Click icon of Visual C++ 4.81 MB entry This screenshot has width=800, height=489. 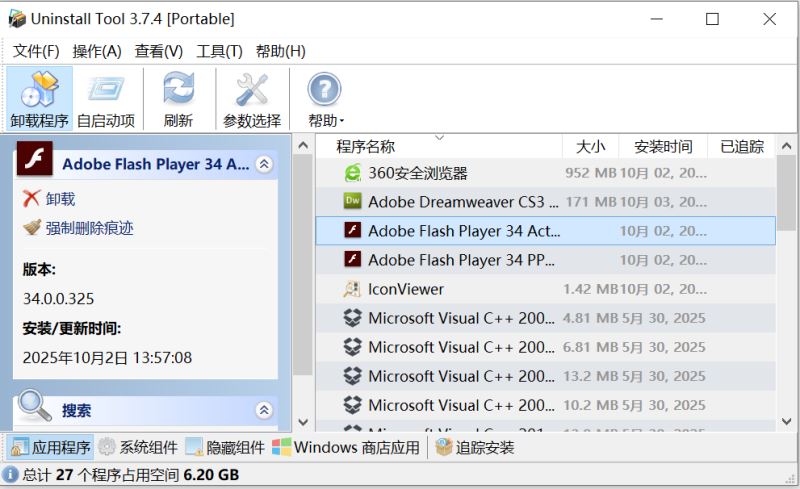tap(353, 318)
